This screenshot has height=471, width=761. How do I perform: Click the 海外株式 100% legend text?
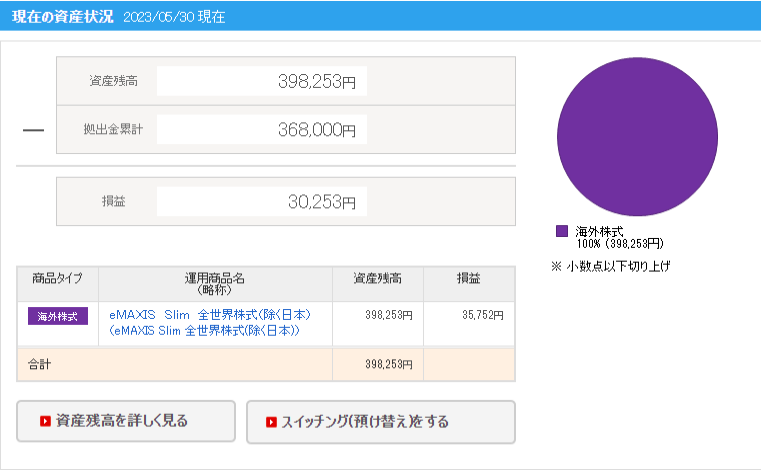620,237
